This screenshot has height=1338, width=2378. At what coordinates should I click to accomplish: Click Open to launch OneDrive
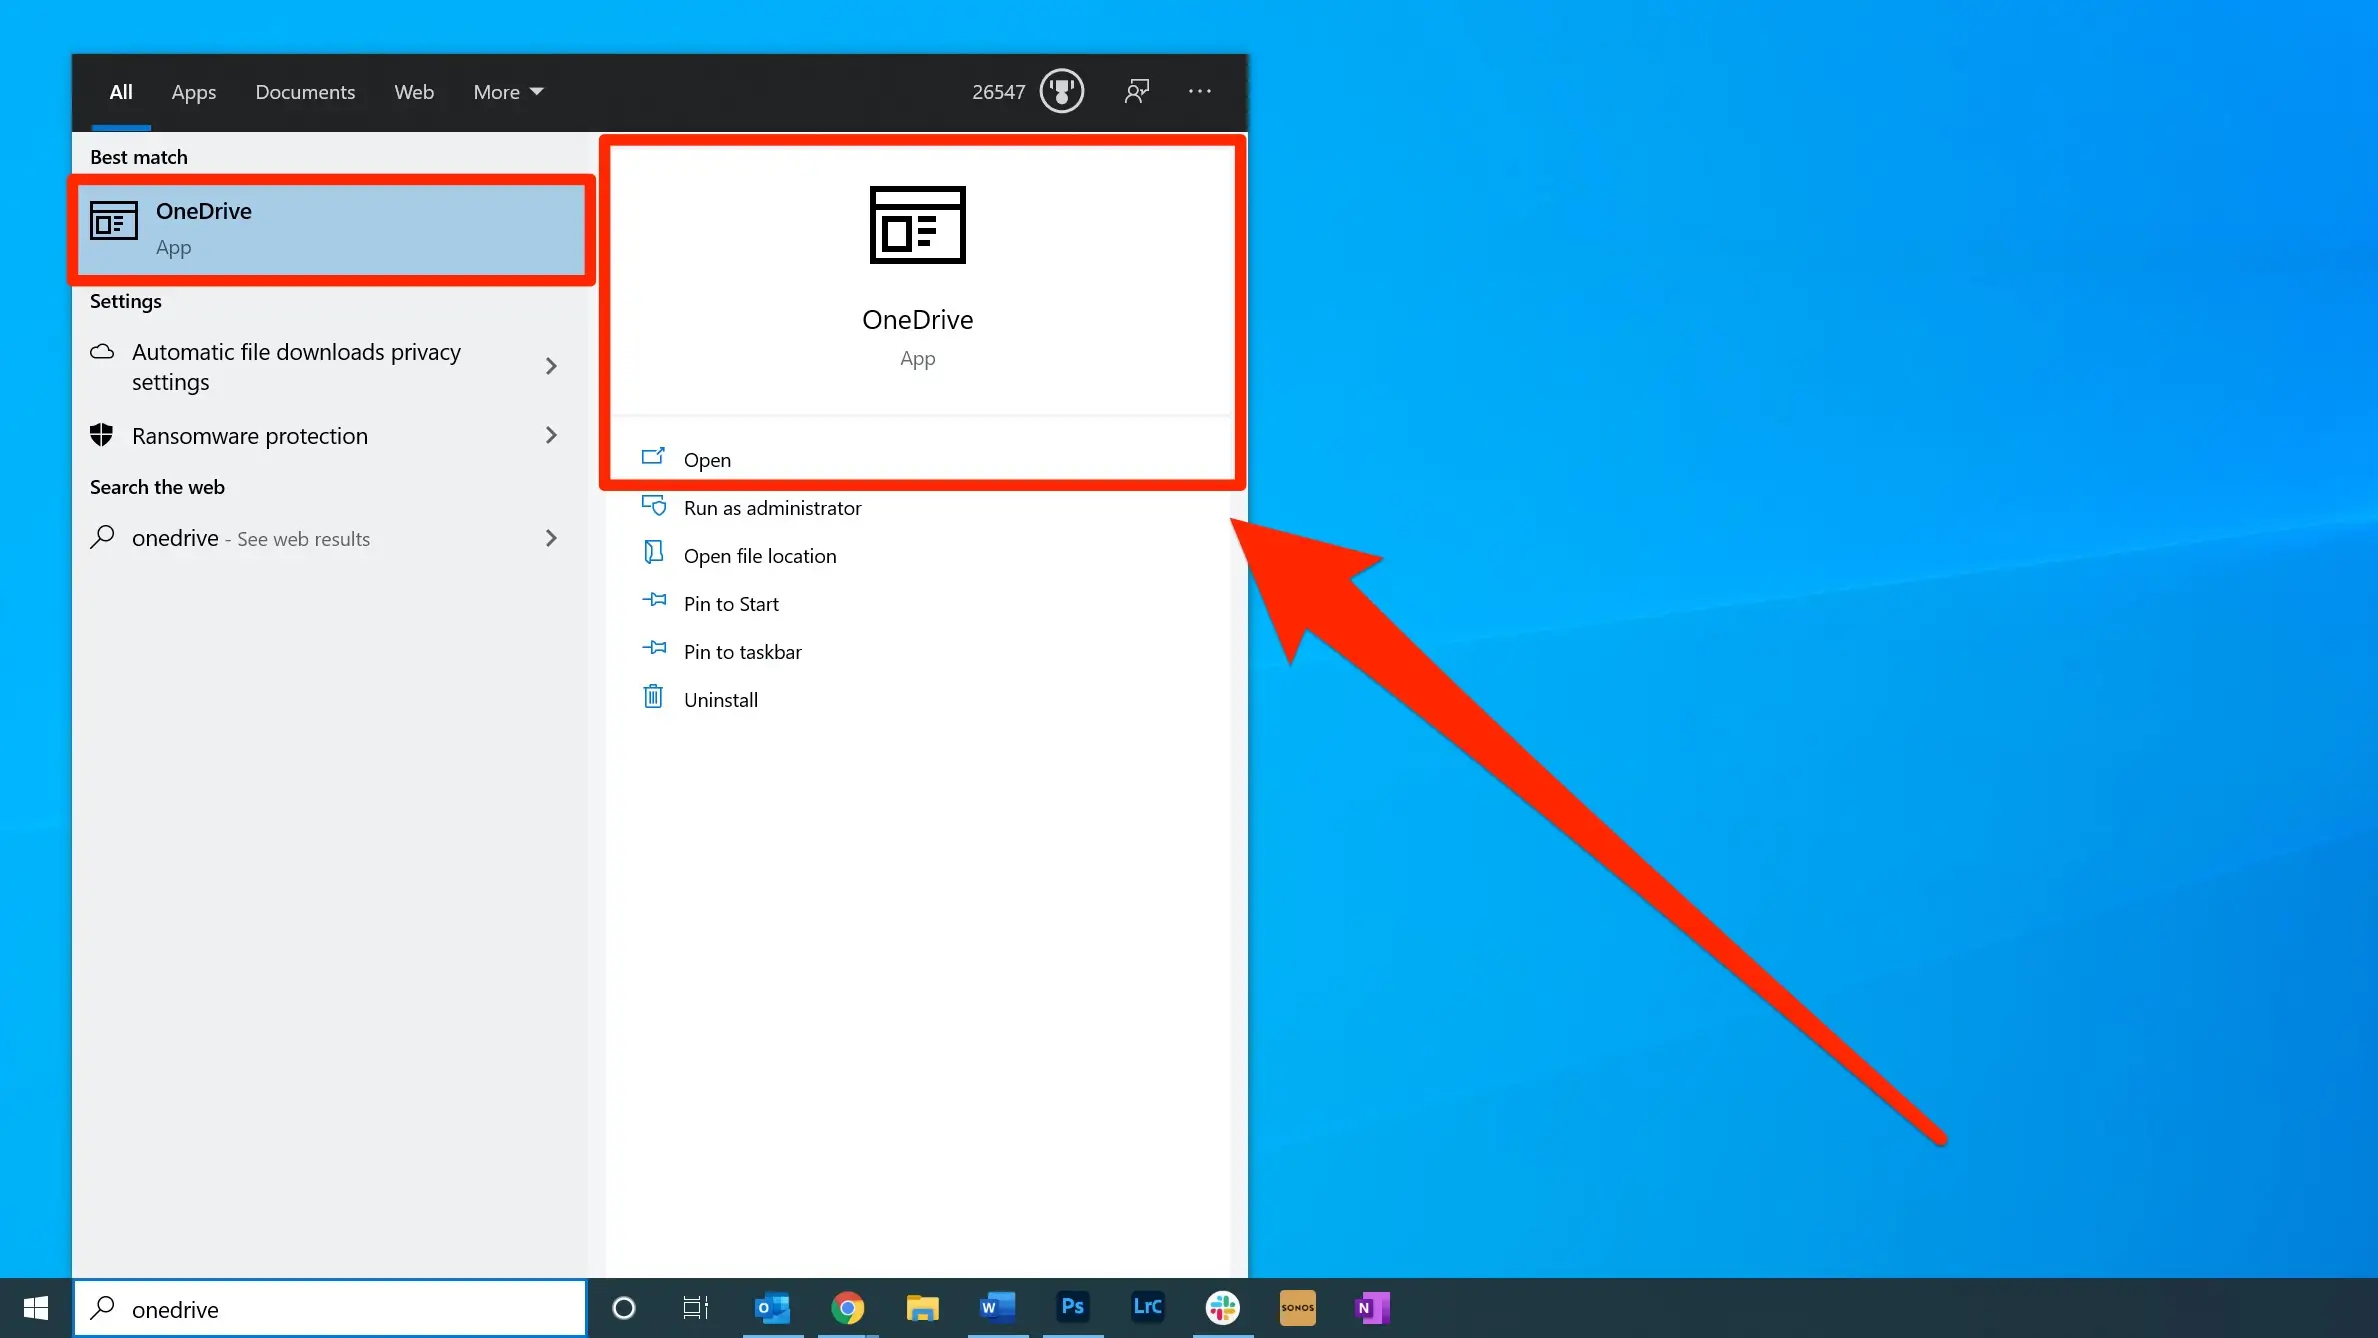(708, 459)
